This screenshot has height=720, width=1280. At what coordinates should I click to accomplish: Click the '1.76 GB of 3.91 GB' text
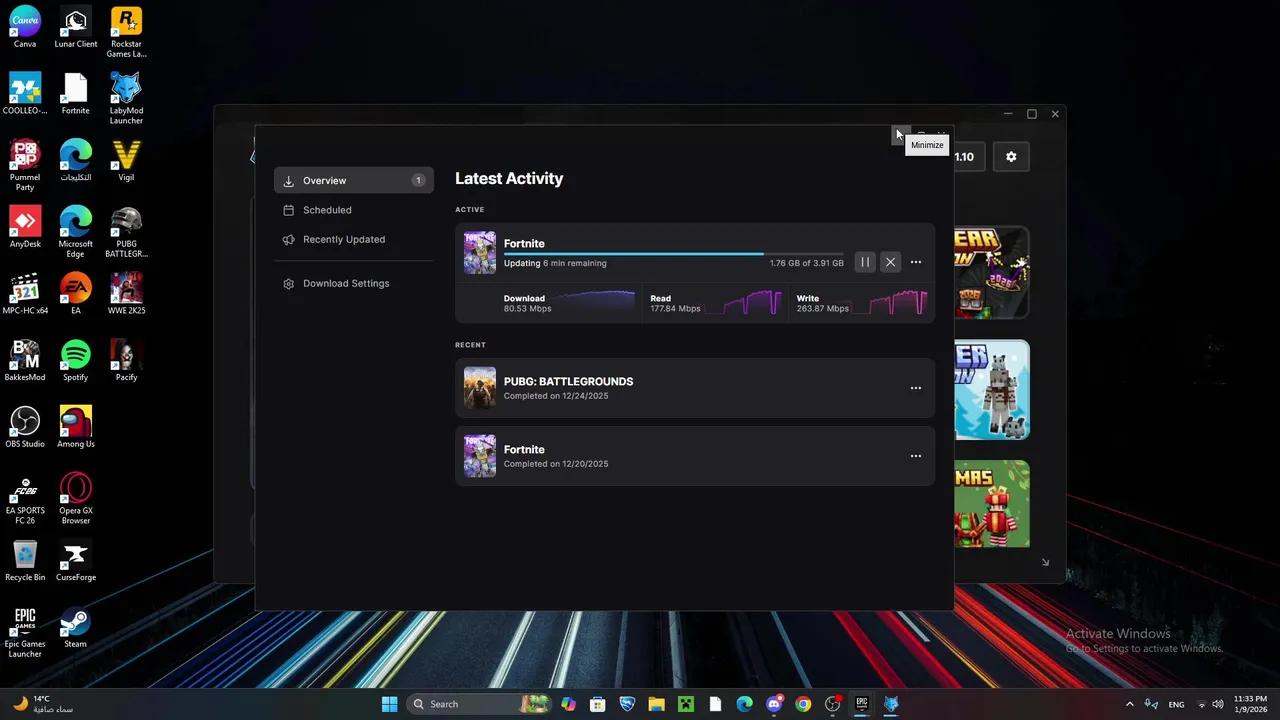click(x=806, y=264)
